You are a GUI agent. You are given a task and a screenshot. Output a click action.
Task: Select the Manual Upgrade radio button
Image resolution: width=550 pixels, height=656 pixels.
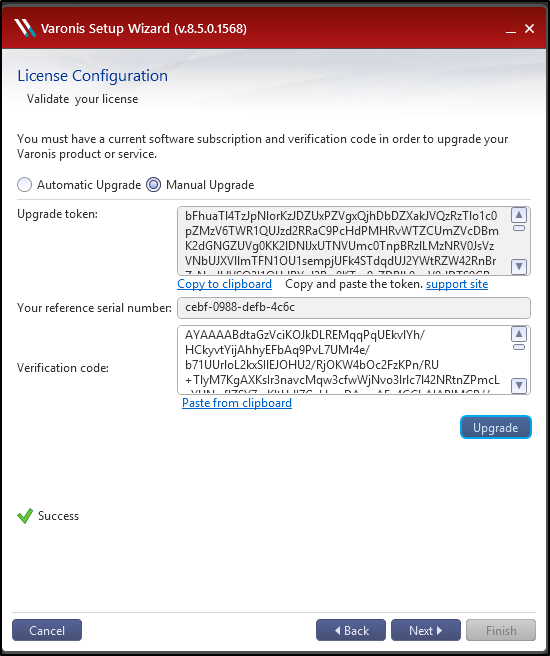coord(153,184)
